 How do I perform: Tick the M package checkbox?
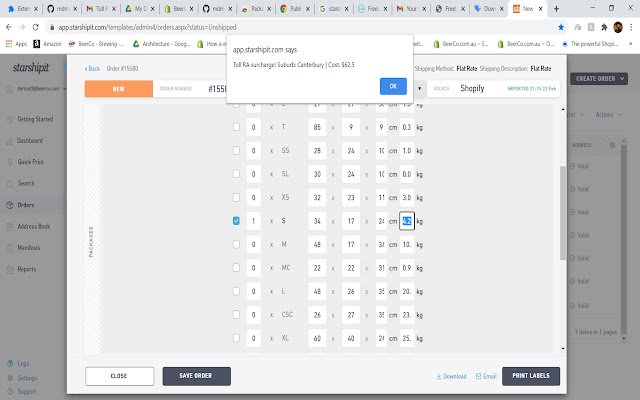click(236, 244)
